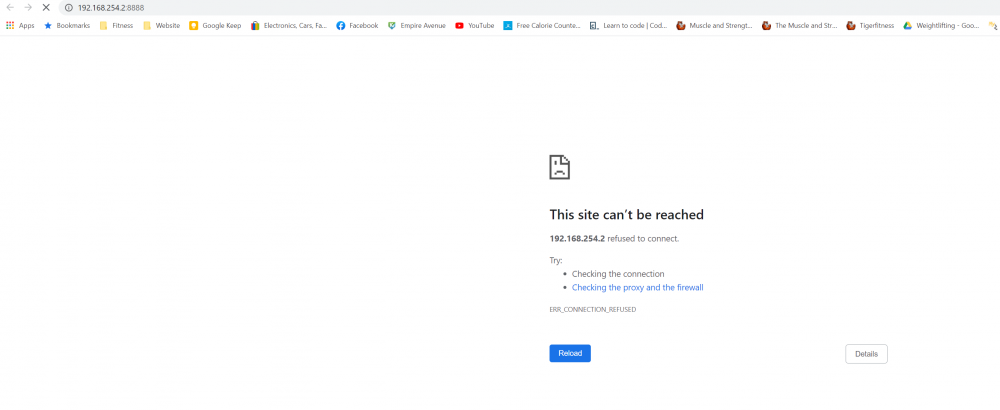The image size is (1000, 410).
Task: Open the Apps shortcut in bookmarks bar
Action: pyautogui.click(x=20, y=26)
